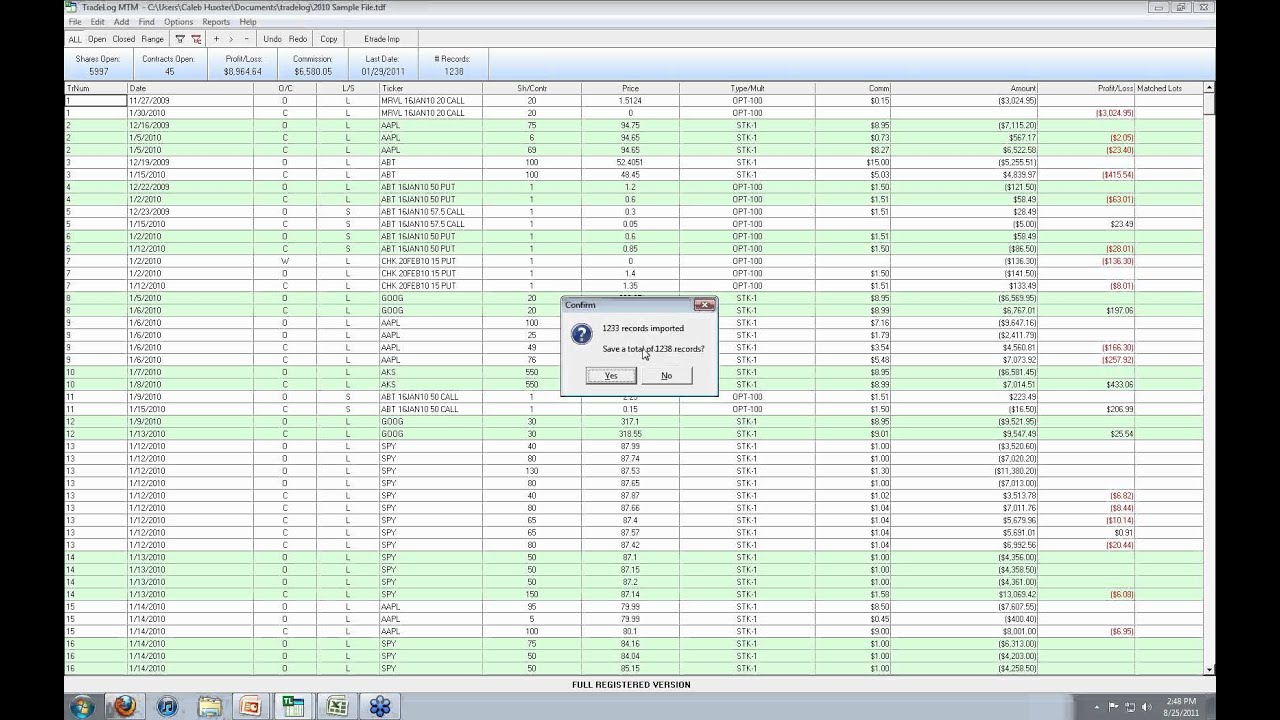This screenshot has width=1280, height=720.
Task: Click the TradeLog taskbar icon
Action: tap(294, 706)
